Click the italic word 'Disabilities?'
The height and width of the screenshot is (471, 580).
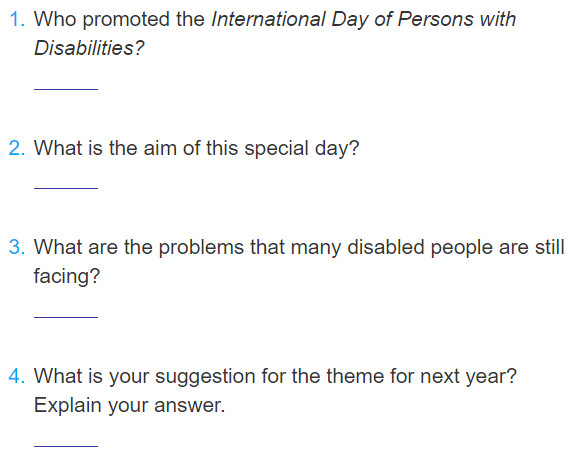[x=89, y=48]
